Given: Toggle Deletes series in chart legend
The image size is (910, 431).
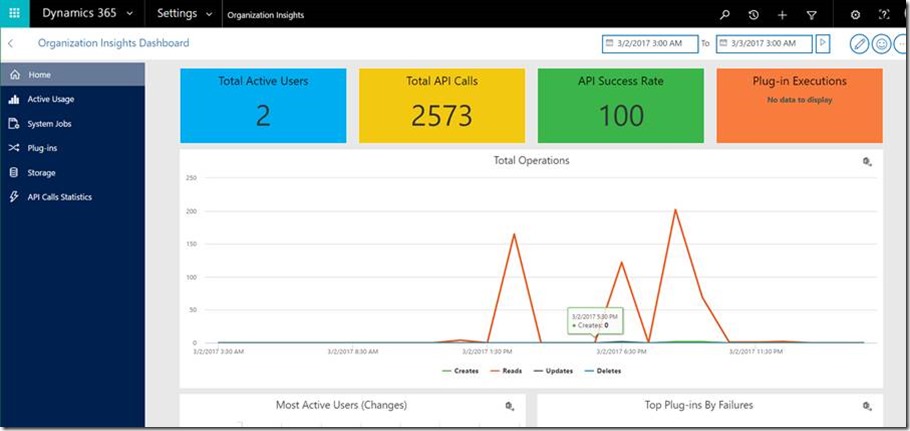Looking at the screenshot, I should 599,371.
